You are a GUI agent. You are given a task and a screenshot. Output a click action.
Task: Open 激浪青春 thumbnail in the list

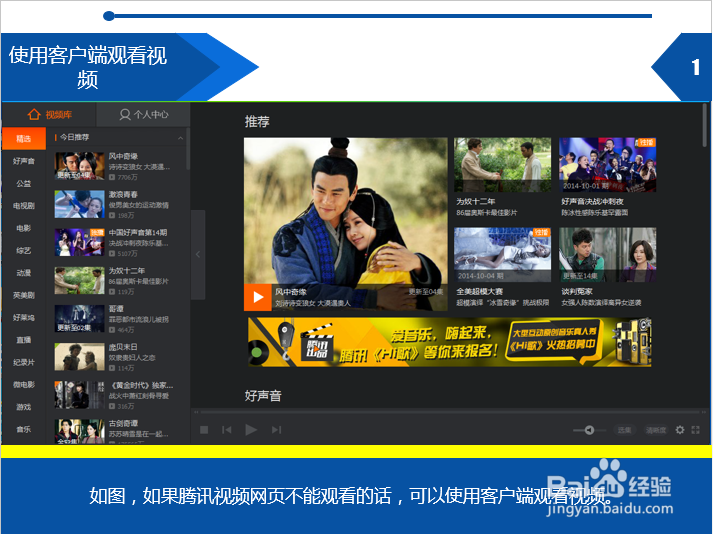[80, 204]
